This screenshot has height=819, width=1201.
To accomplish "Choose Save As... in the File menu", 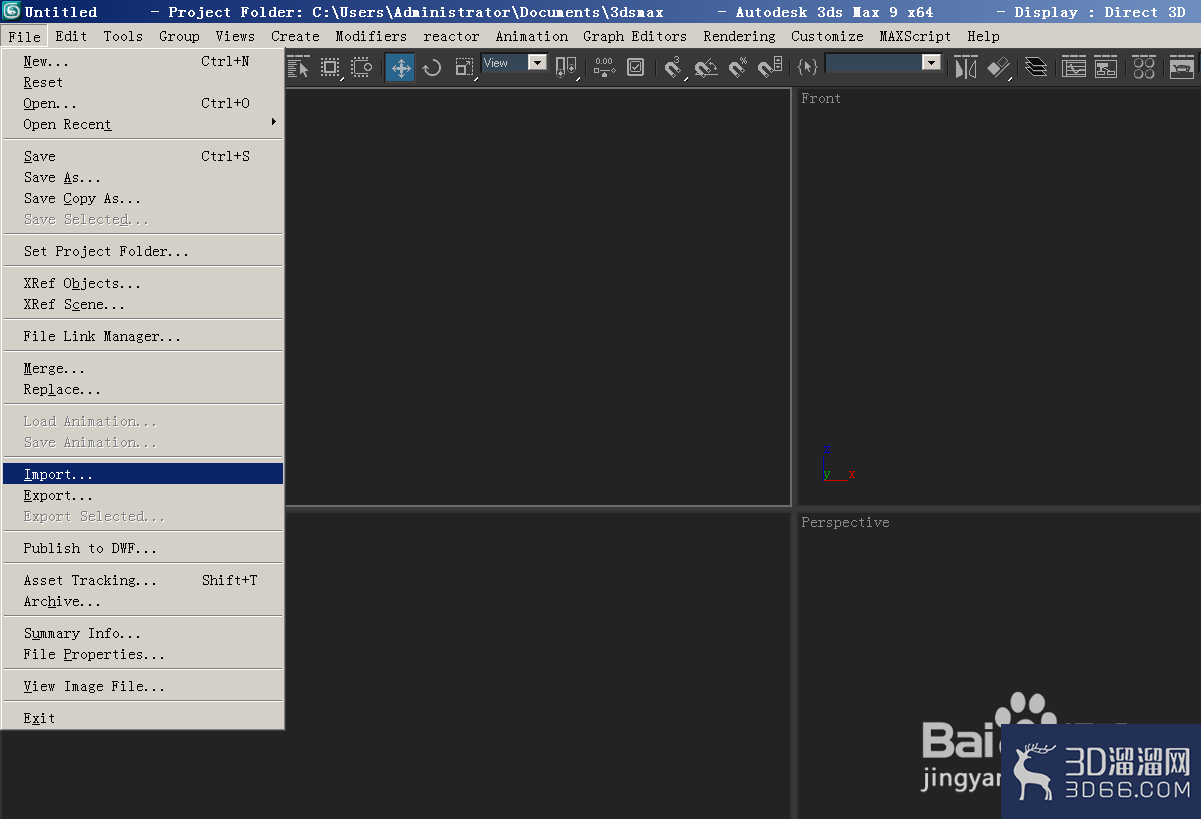I will click(x=142, y=177).
